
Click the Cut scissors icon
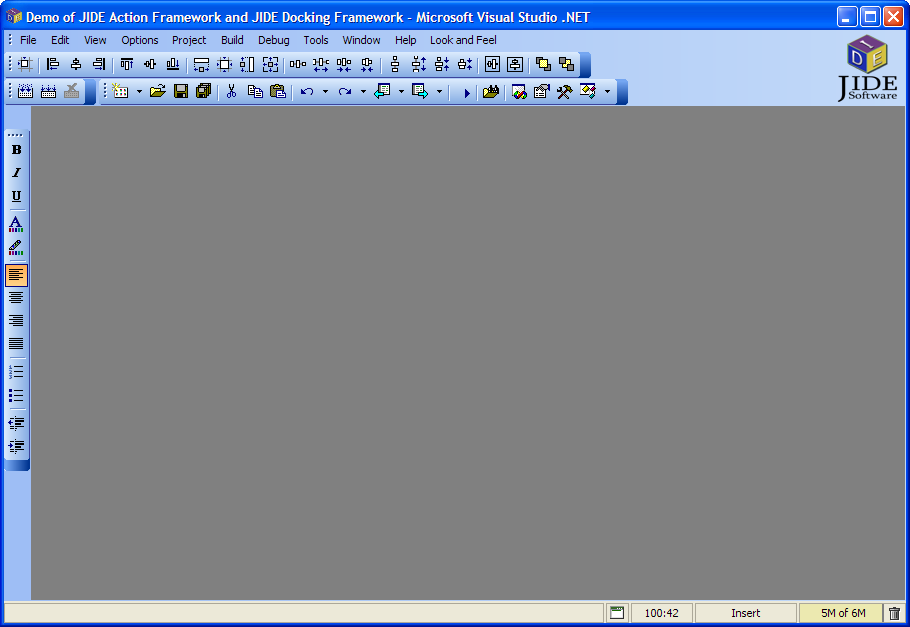pyautogui.click(x=232, y=91)
